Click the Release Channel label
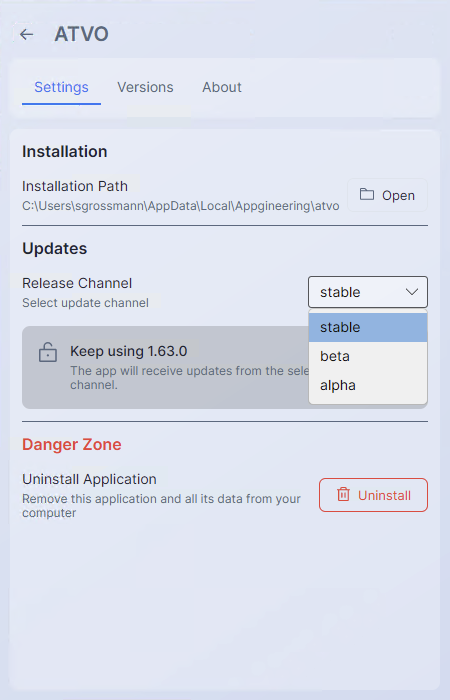This screenshot has width=450, height=700. 77,283
